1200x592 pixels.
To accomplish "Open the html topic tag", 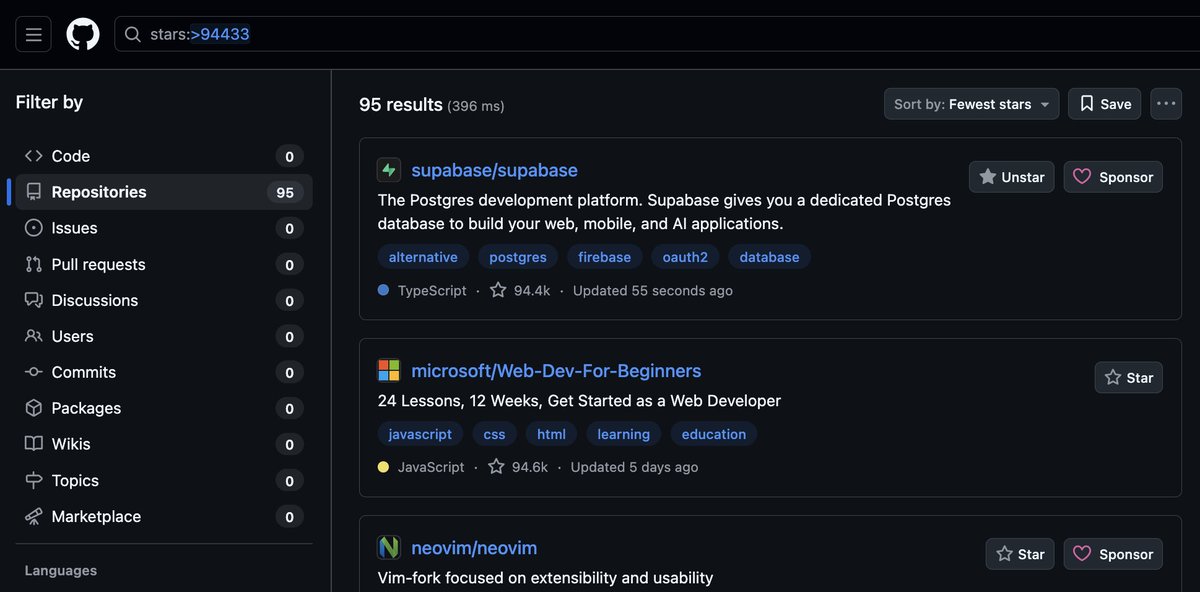I will point(551,434).
